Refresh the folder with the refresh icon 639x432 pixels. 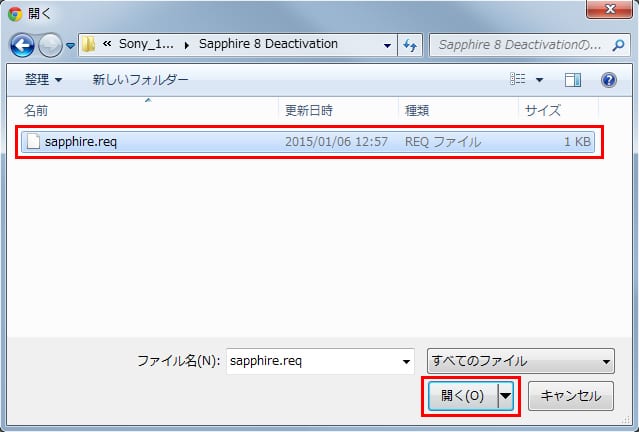[x=410, y=45]
